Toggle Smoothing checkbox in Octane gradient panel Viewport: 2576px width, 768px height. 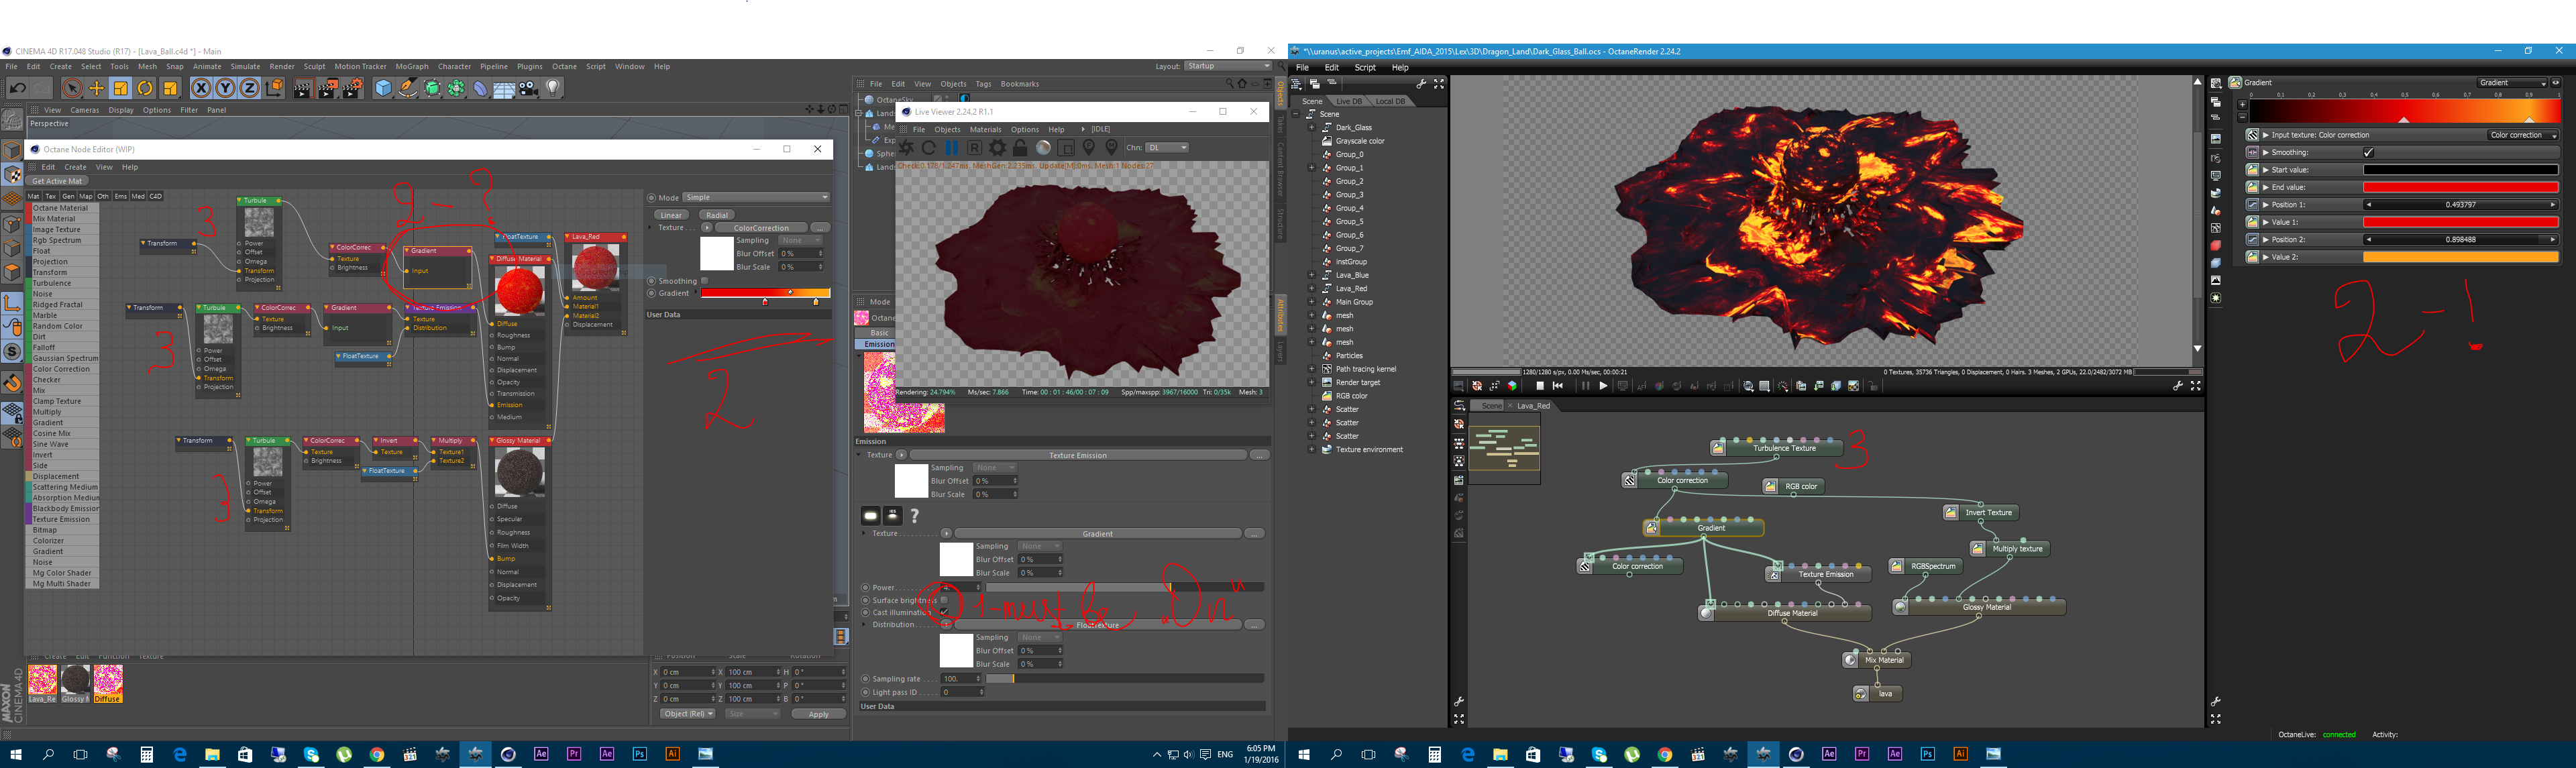pos(2368,152)
